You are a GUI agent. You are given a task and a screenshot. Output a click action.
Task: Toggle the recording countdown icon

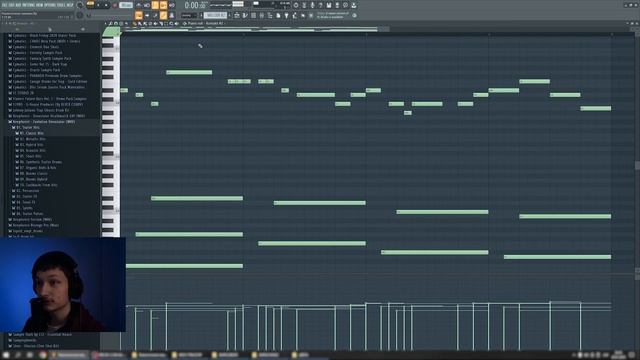click(155, 5)
